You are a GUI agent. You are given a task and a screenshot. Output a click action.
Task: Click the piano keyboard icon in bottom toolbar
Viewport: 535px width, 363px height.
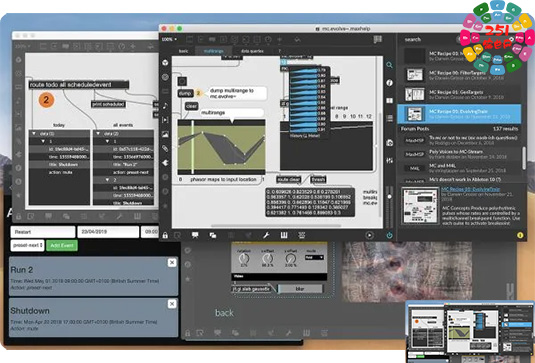[x=284, y=235]
